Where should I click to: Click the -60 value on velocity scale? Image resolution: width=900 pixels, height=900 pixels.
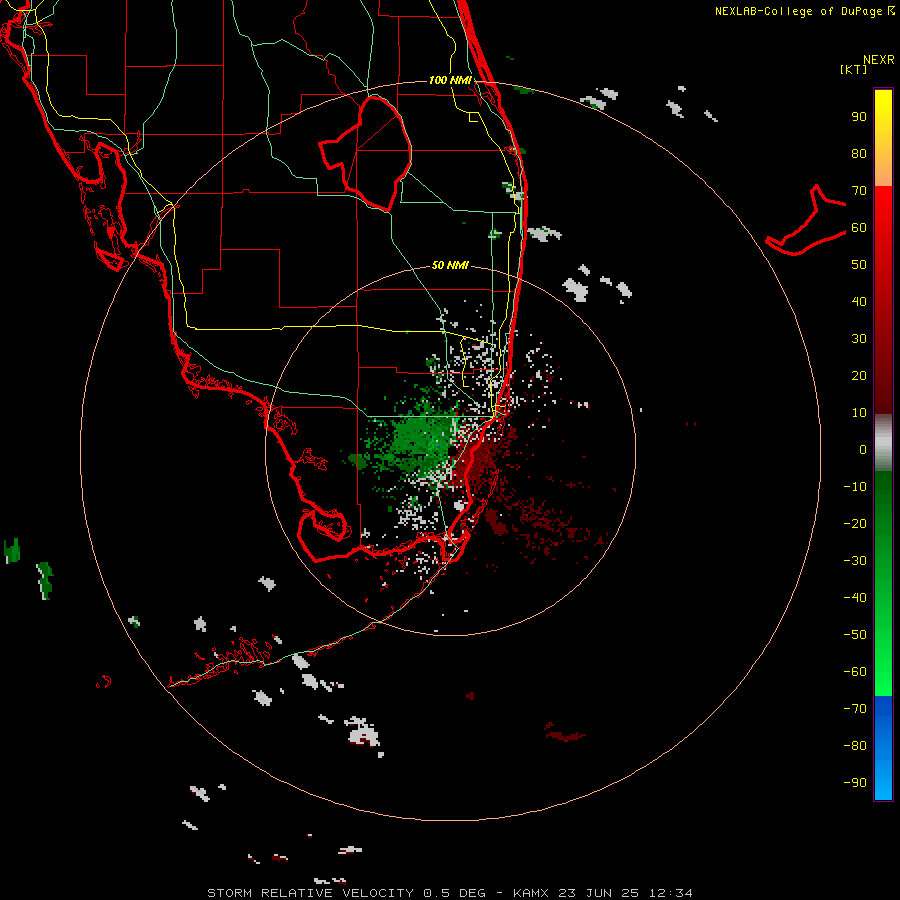point(855,672)
